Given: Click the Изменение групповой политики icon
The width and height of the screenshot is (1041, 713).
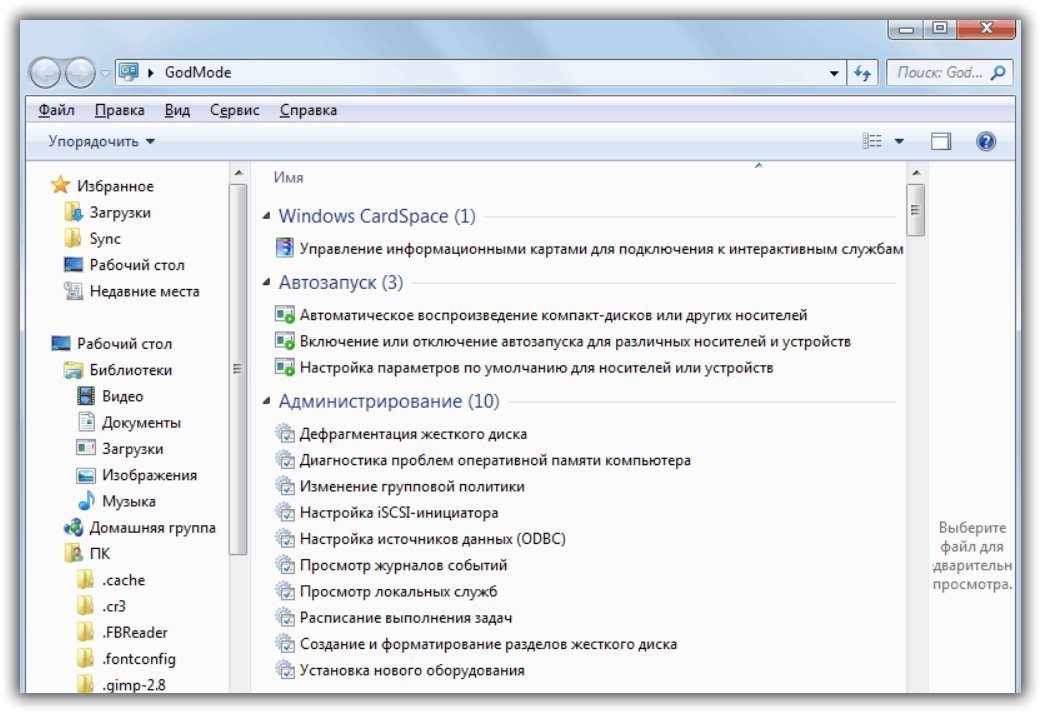Looking at the screenshot, I should click(x=285, y=486).
